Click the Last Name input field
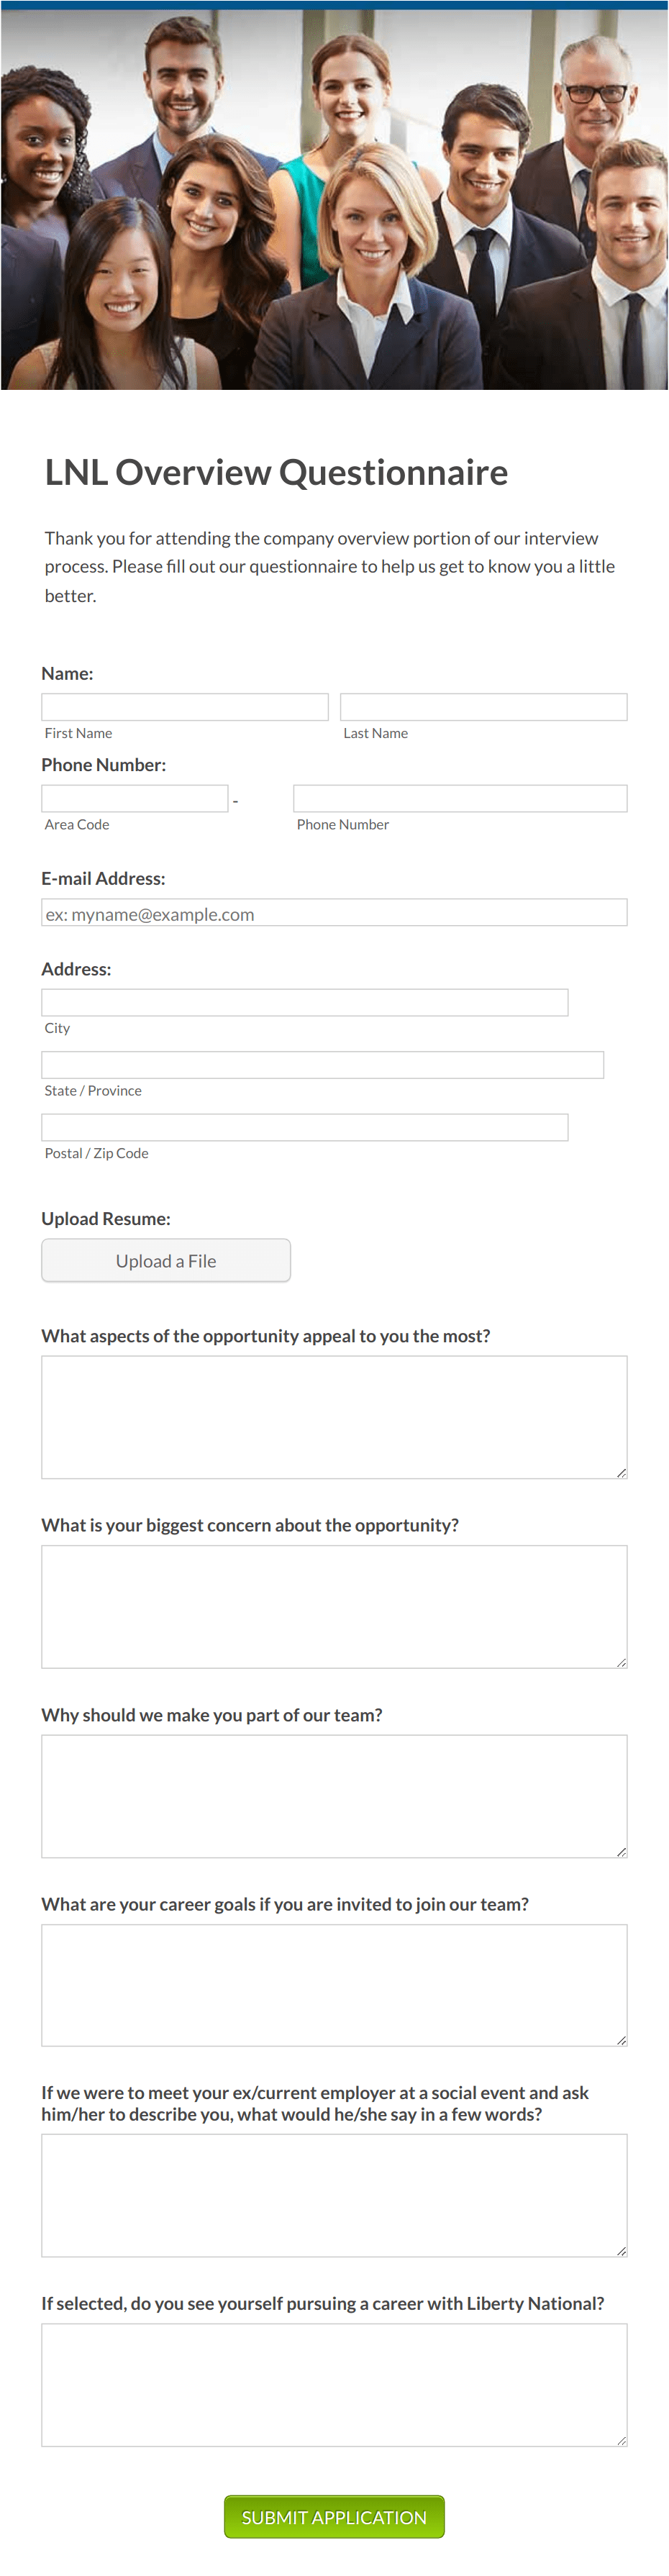This screenshot has height=2576, width=669. [x=484, y=707]
